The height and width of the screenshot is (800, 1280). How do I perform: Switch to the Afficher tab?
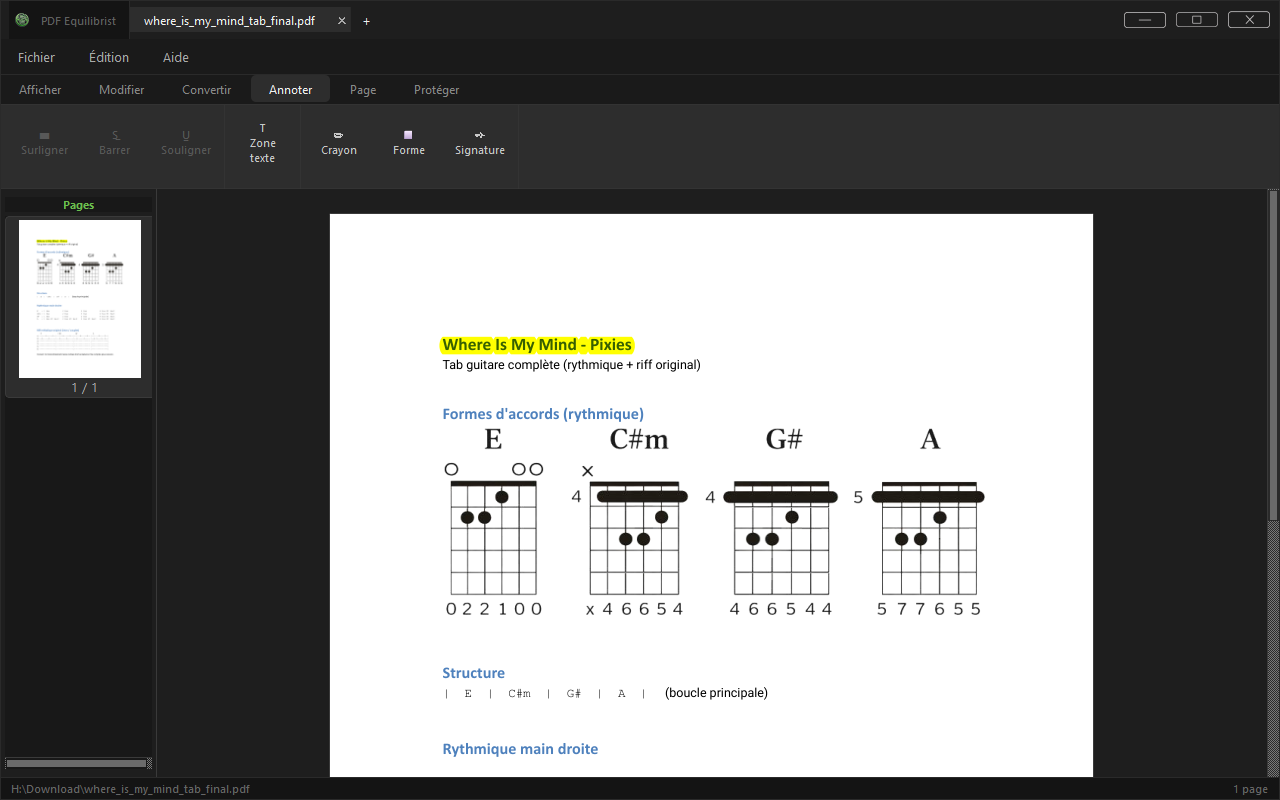tap(40, 90)
